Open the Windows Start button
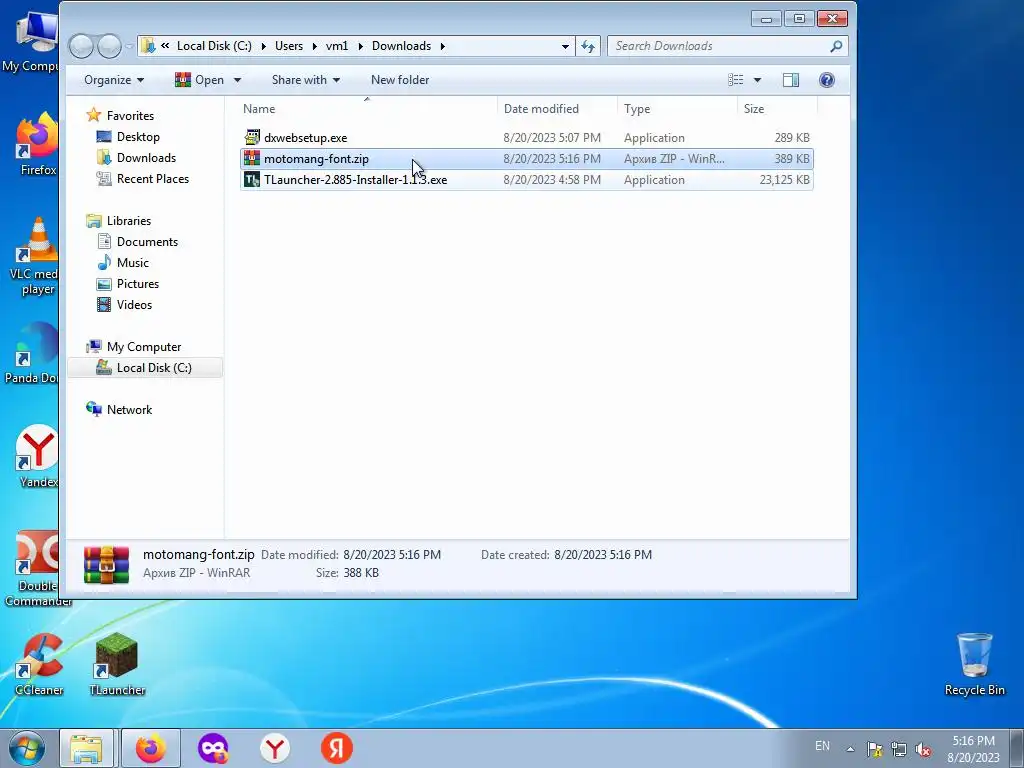Screen dimensions: 1024x768 [x=27, y=748]
